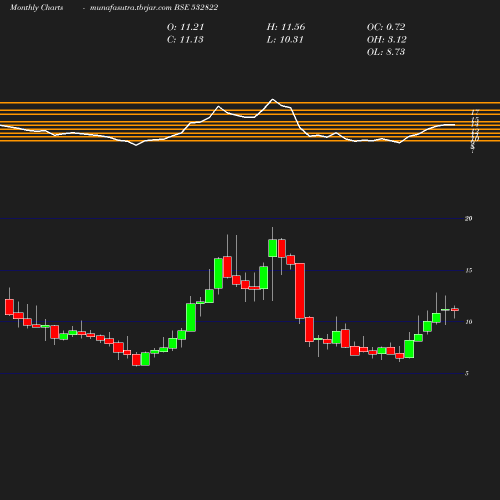Click the price axis label '10'
The height and width of the screenshot is (500, 500).
[x=469, y=322]
